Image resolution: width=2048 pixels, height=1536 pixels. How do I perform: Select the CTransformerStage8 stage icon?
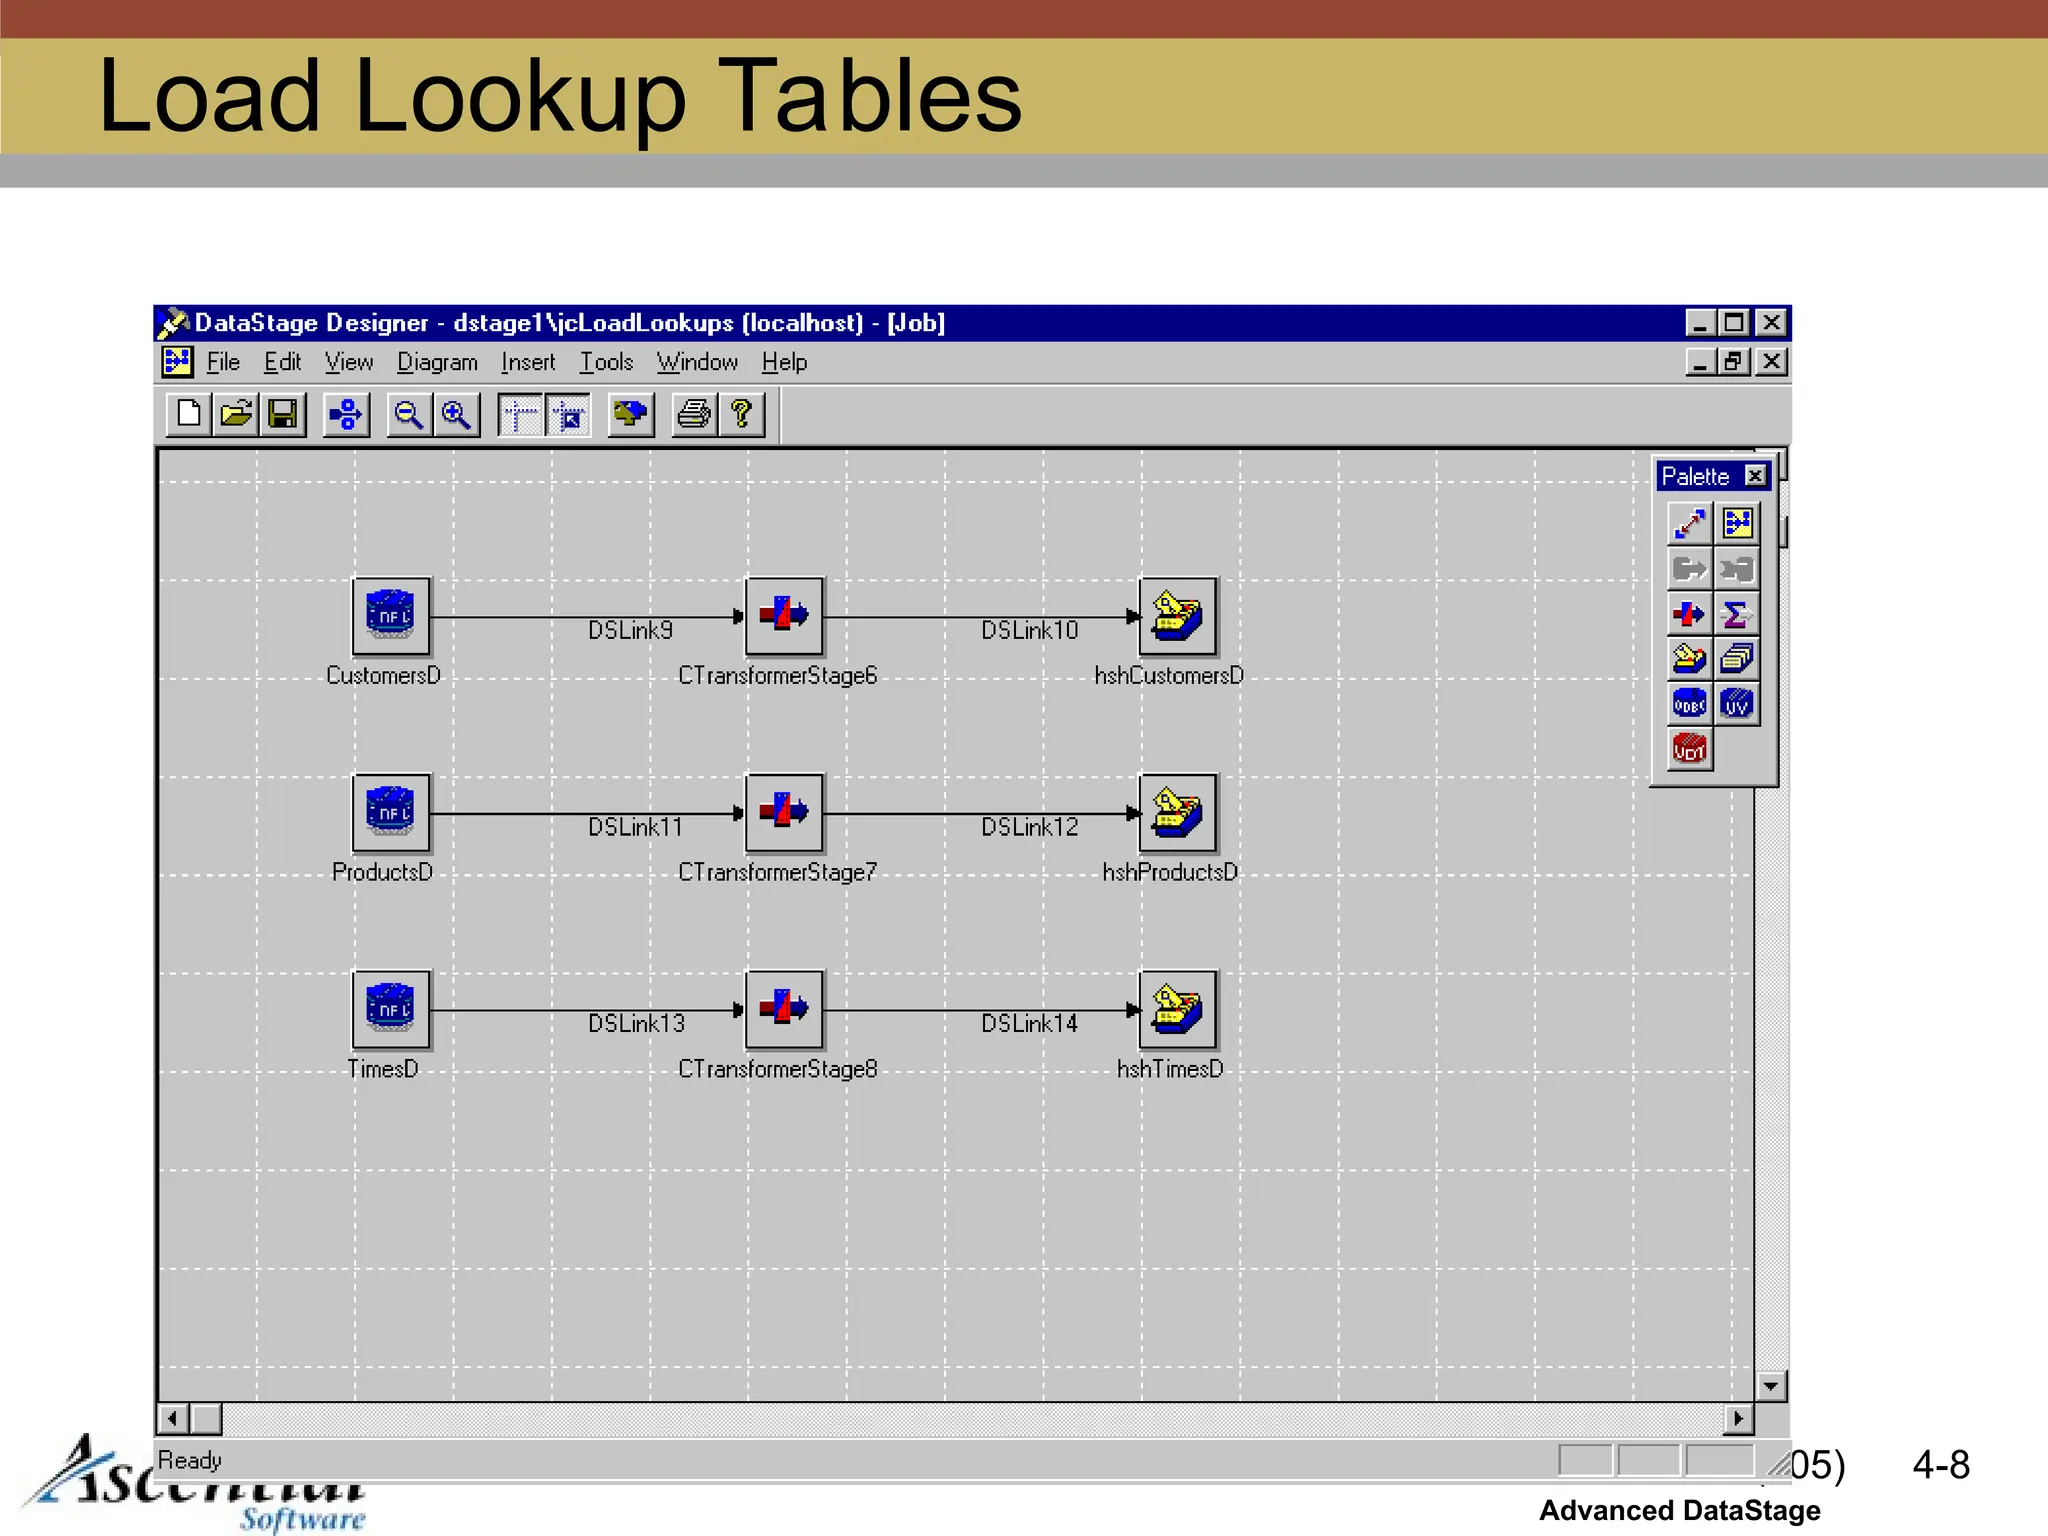(x=784, y=1009)
